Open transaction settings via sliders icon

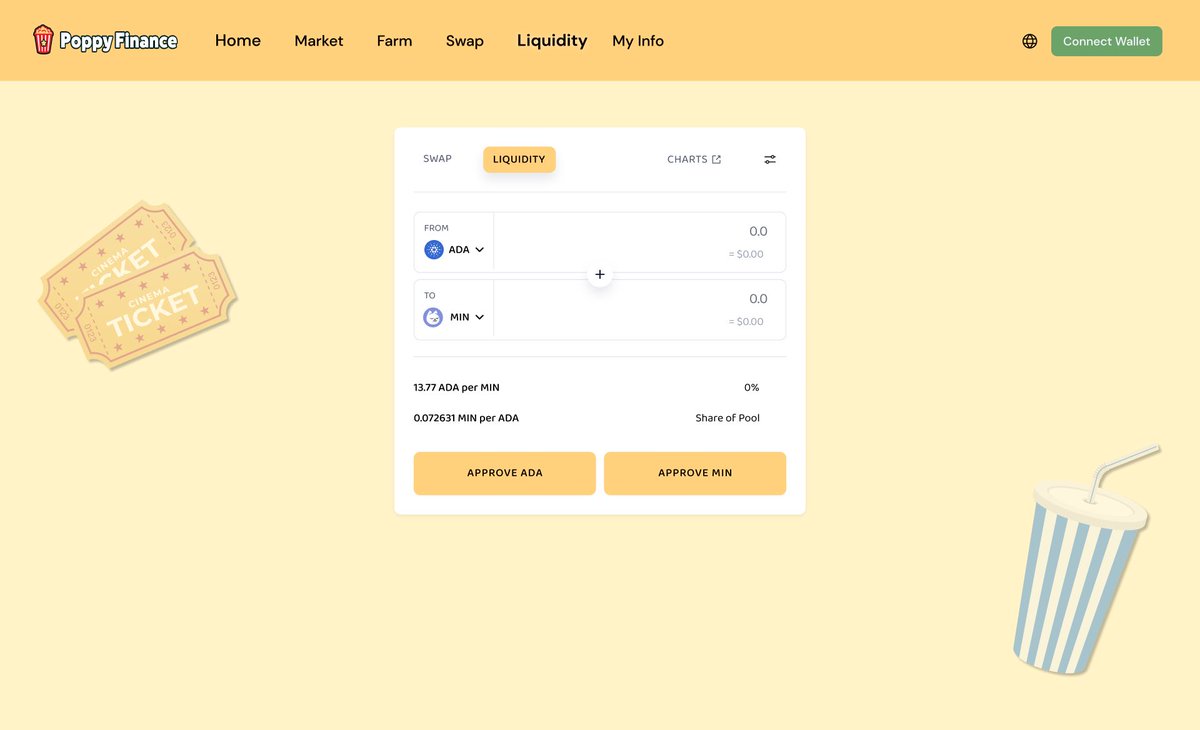coord(769,158)
